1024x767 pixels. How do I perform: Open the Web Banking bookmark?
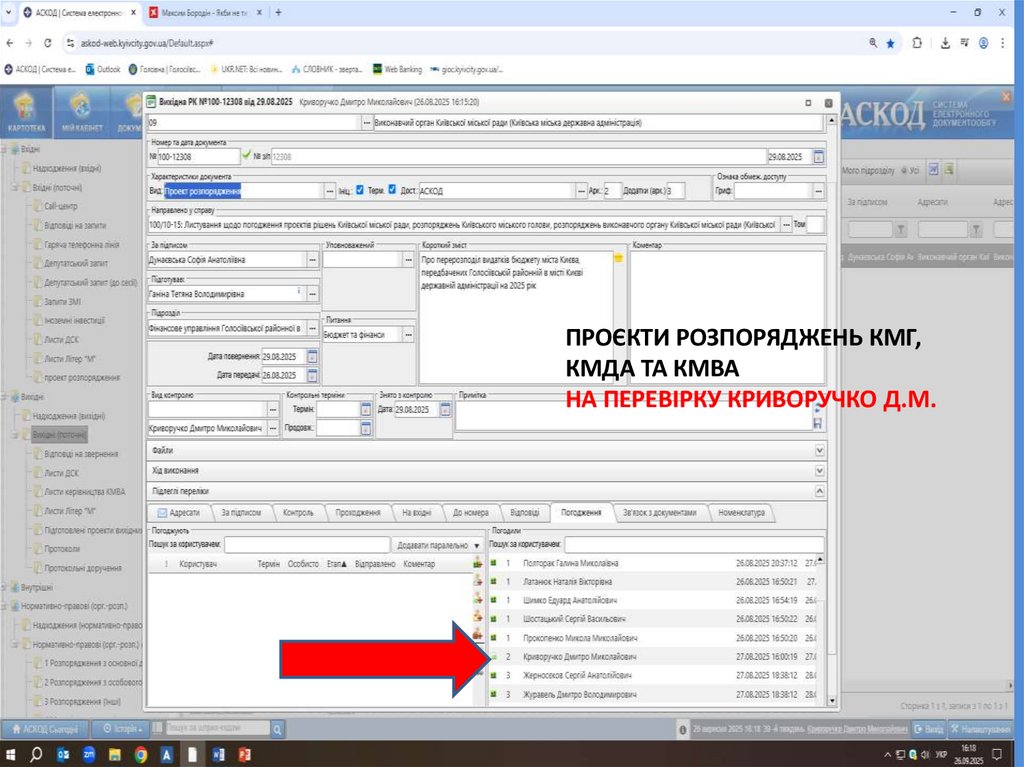coord(397,69)
